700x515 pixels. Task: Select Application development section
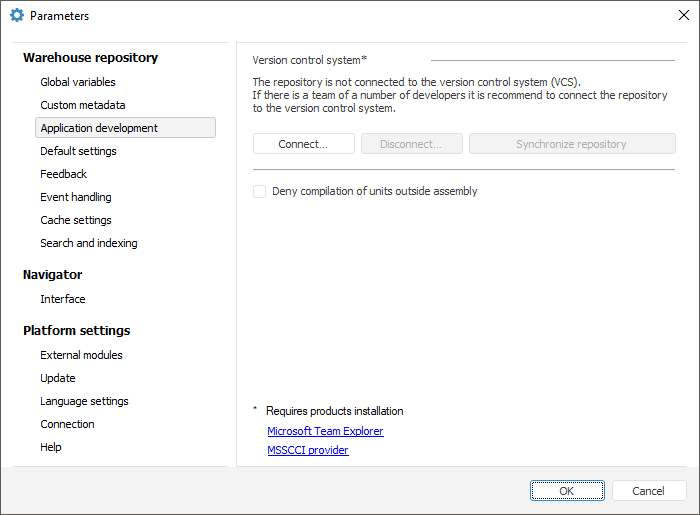coord(99,128)
